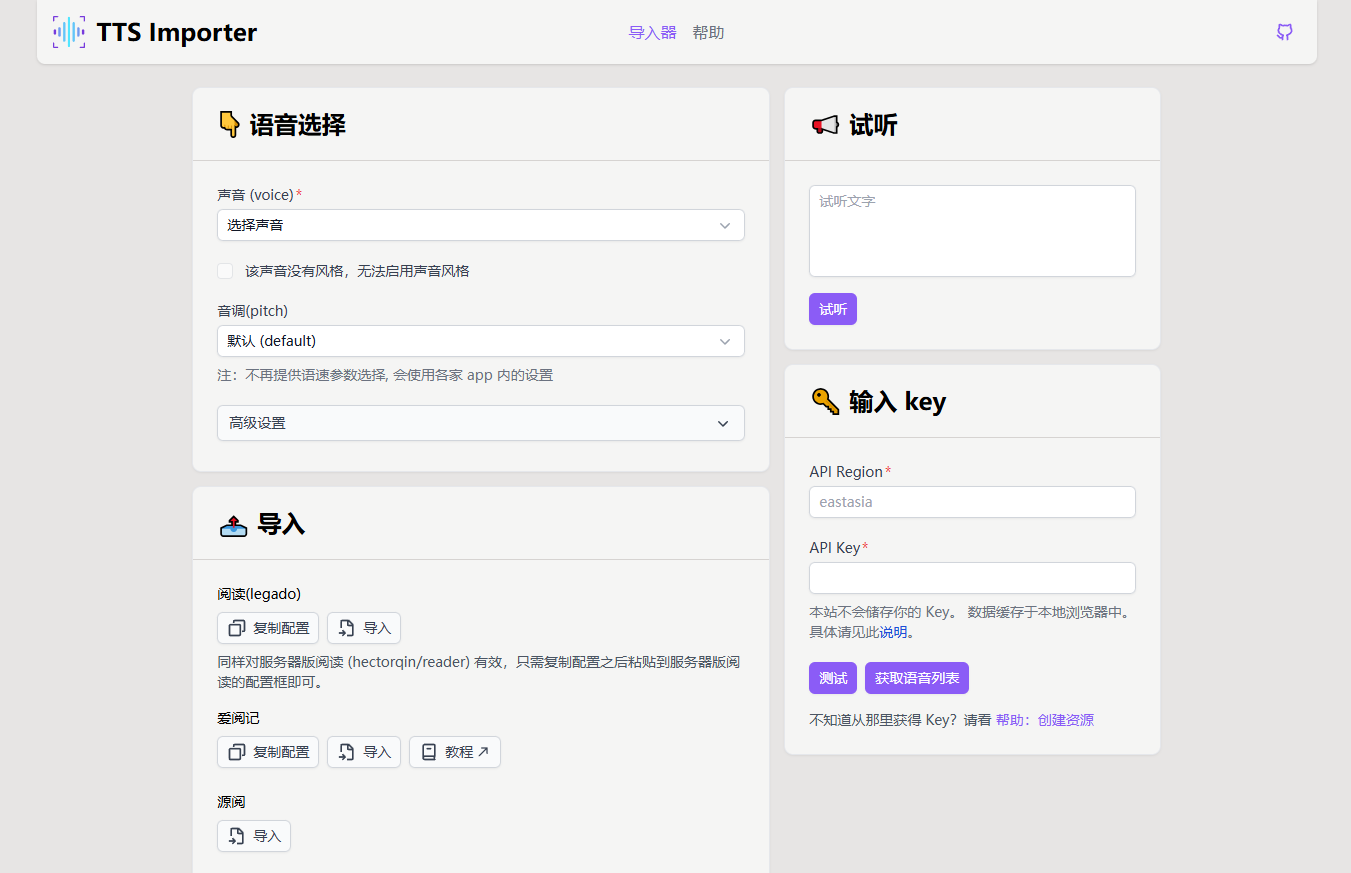The image size is (1351, 873).
Task: Click 导入 under 爱阅记
Action: (364, 752)
